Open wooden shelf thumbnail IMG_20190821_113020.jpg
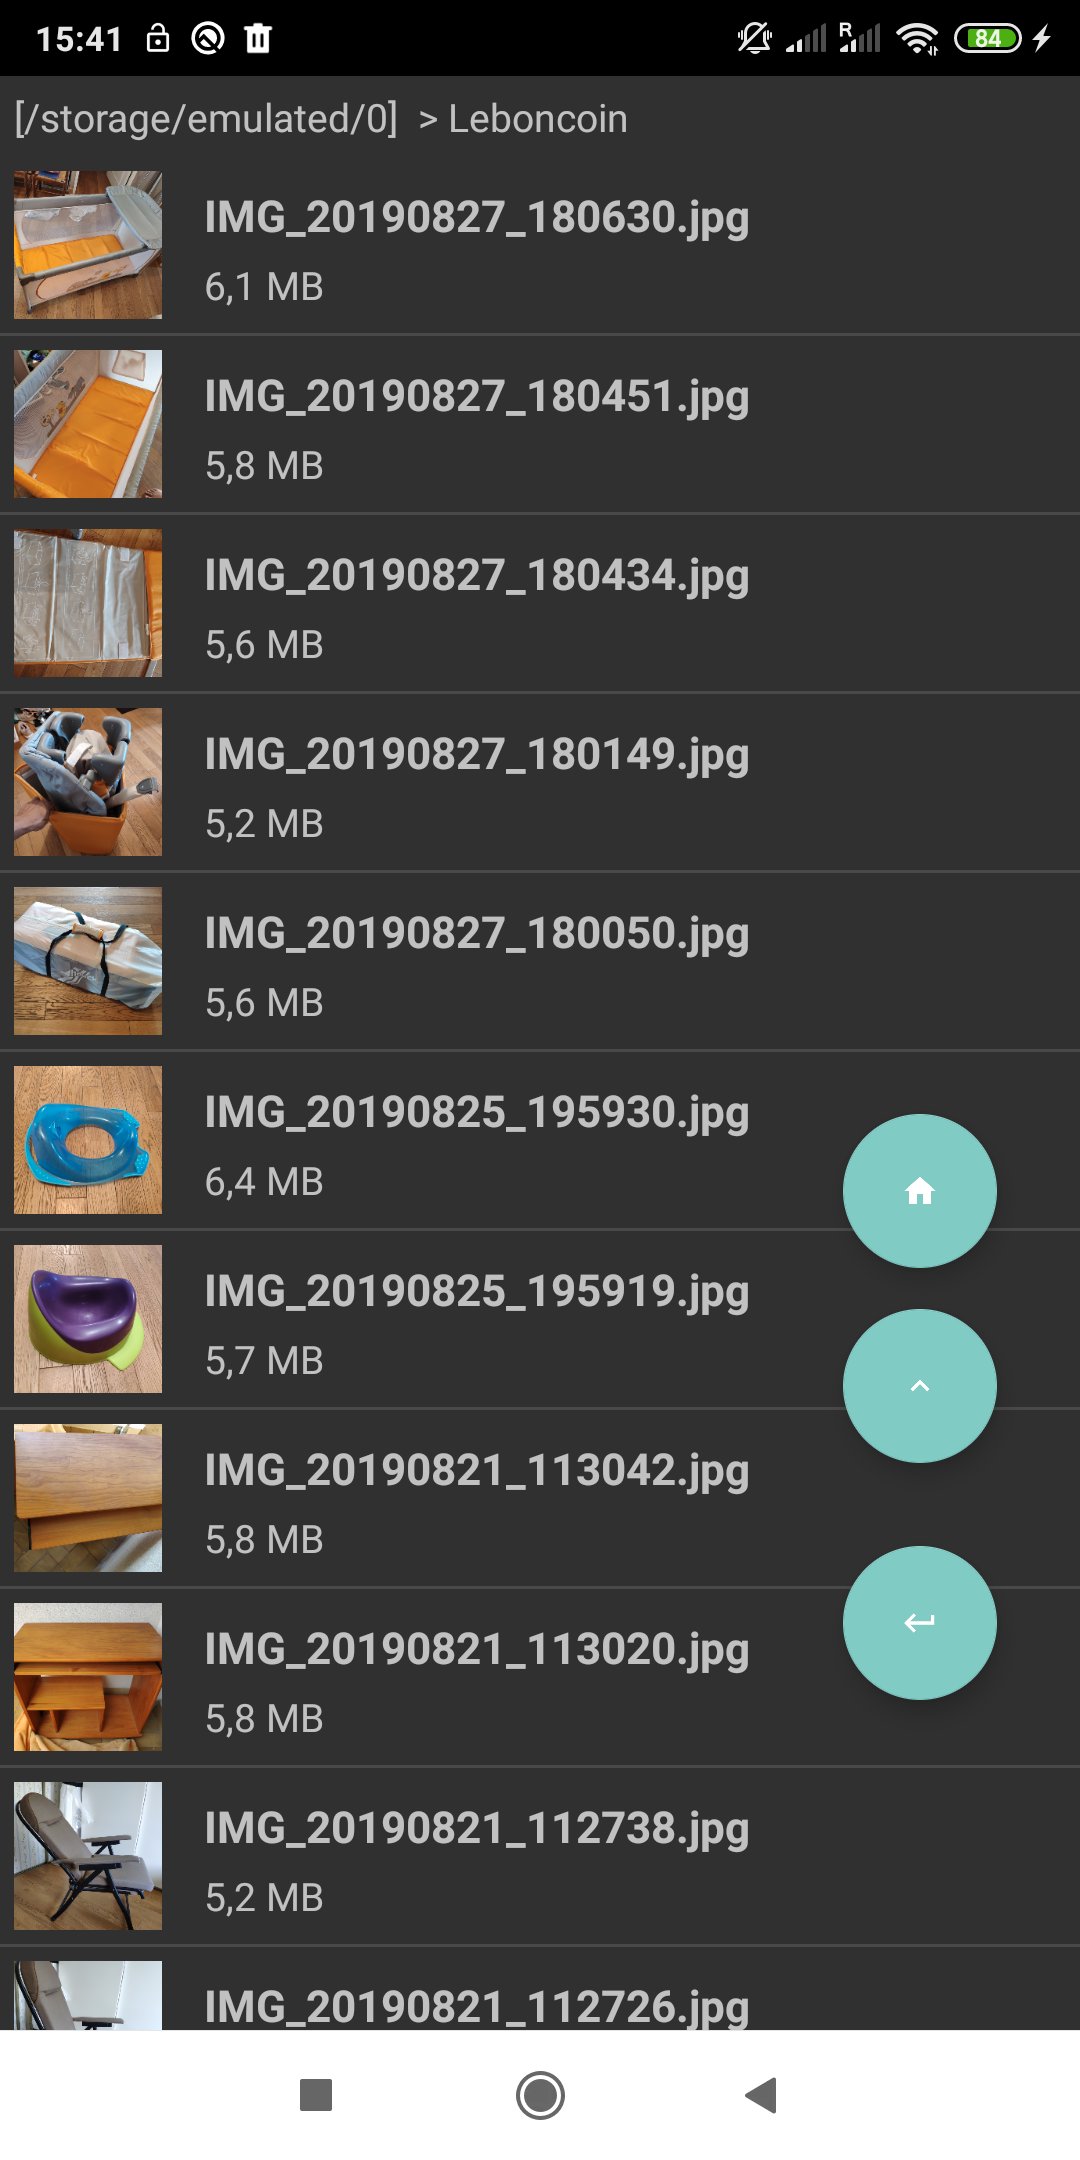The width and height of the screenshot is (1080, 2160). [88, 1677]
